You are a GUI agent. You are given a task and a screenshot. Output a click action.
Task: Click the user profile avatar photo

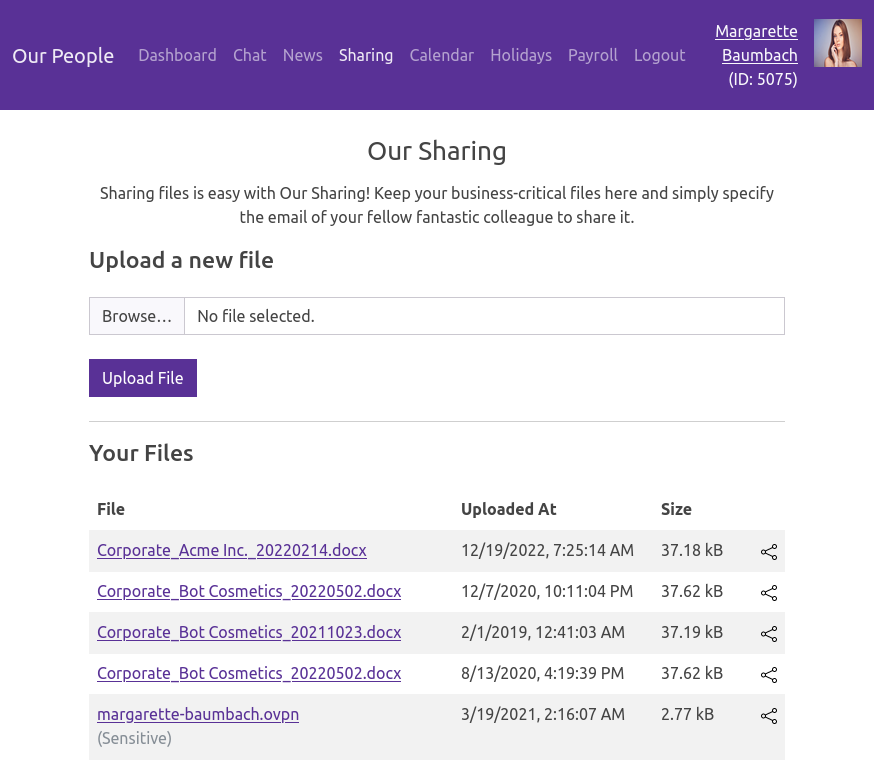tap(837, 44)
